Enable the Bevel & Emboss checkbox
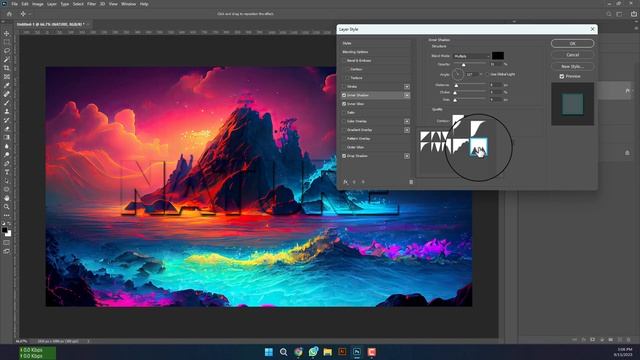Screen dimensions: 640x360 [x=344, y=60]
